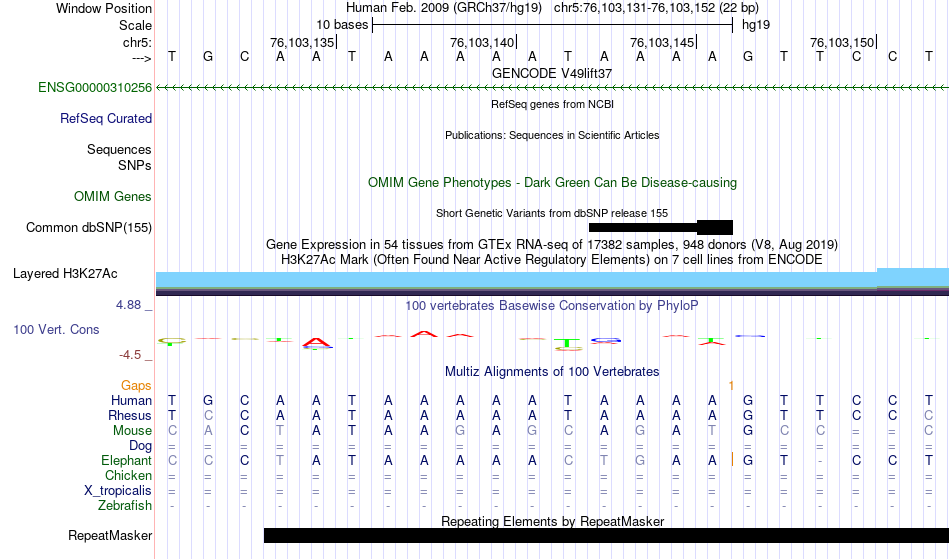Click the RepeatMasker track label
Viewport: 950px width, 559px height.
click(110, 535)
